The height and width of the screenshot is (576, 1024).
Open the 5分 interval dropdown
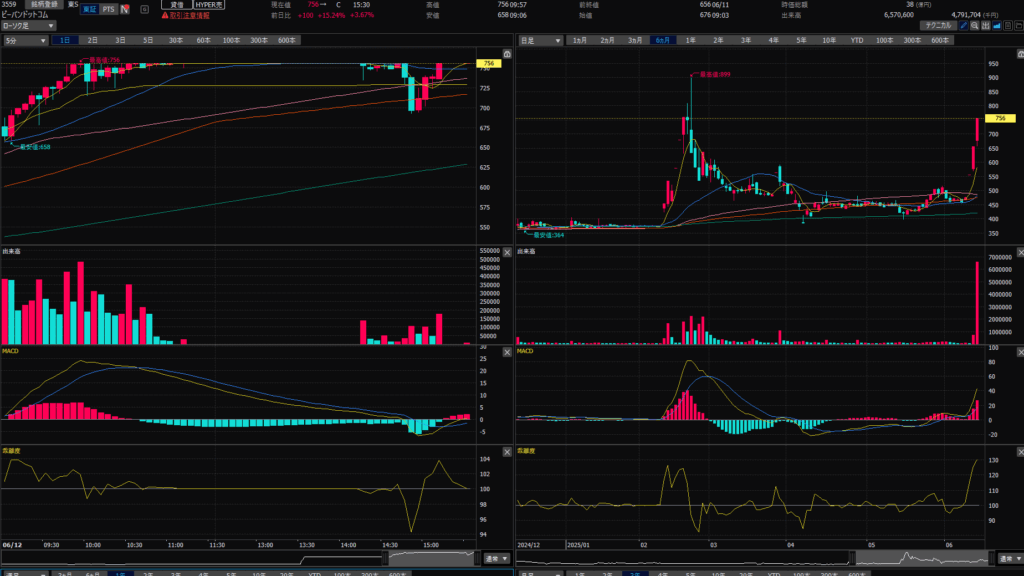click(25, 40)
